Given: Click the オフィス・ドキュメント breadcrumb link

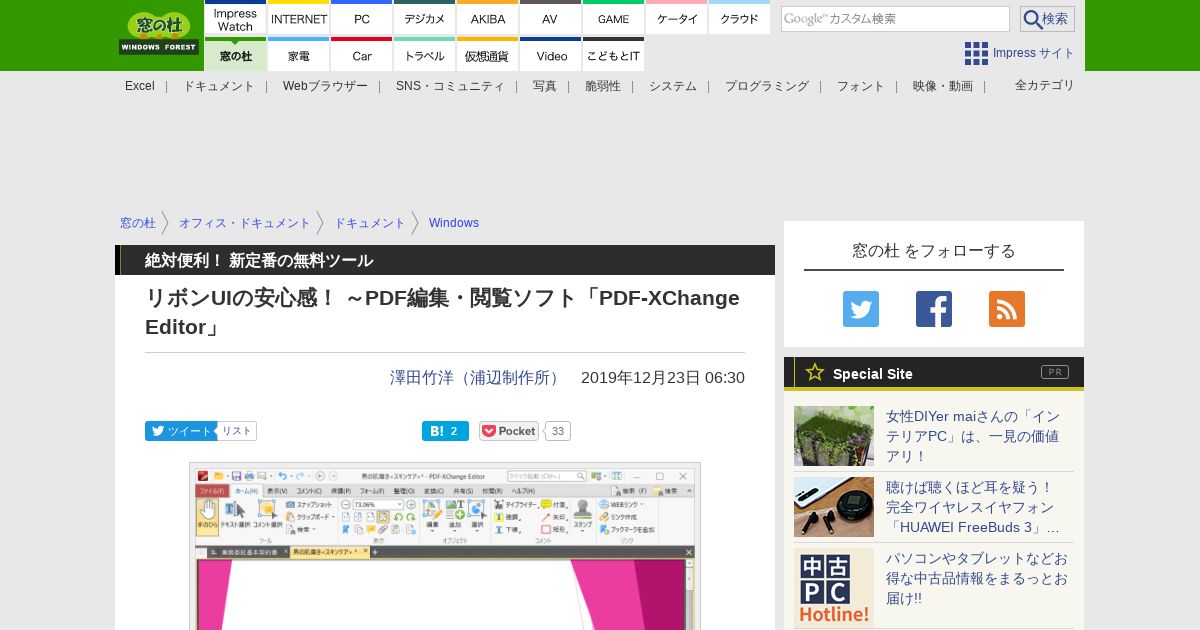Looking at the screenshot, I should point(245,223).
